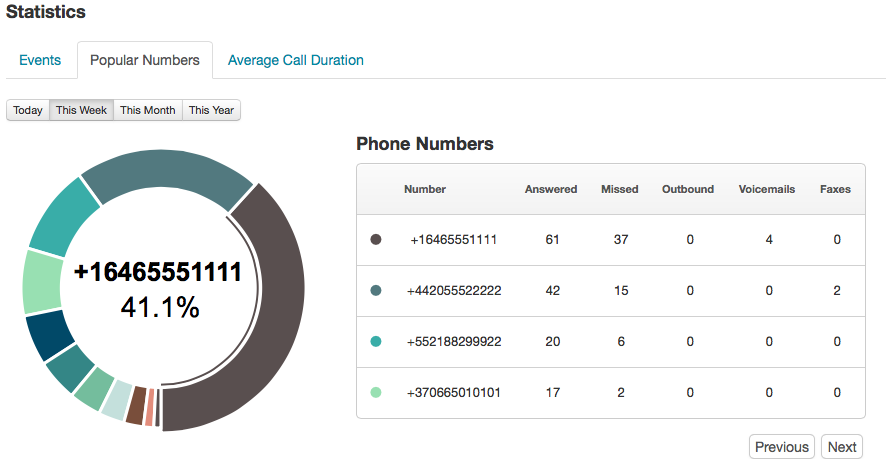The height and width of the screenshot is (471, 896).
Task: Click slate dot beside +442055522222
Action: coord(376,291)
